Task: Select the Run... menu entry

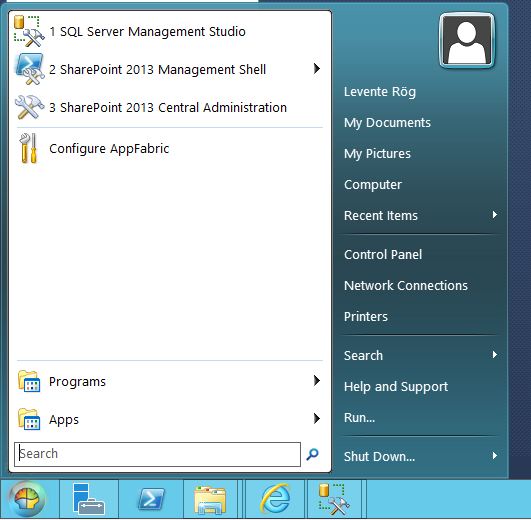Action: pos(359,418)
